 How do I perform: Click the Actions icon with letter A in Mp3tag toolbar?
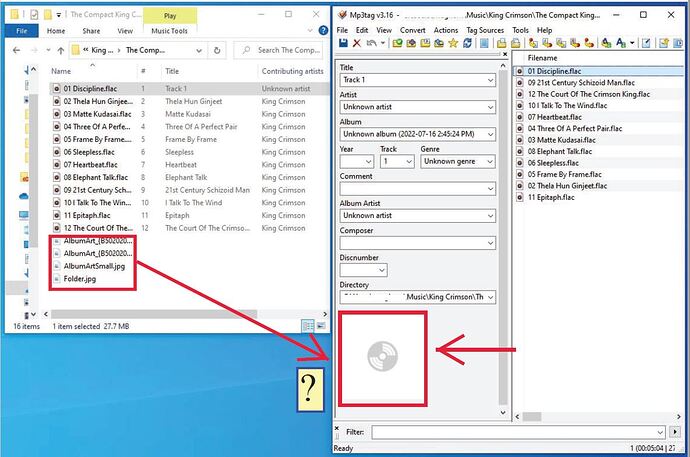click(606, 43)
